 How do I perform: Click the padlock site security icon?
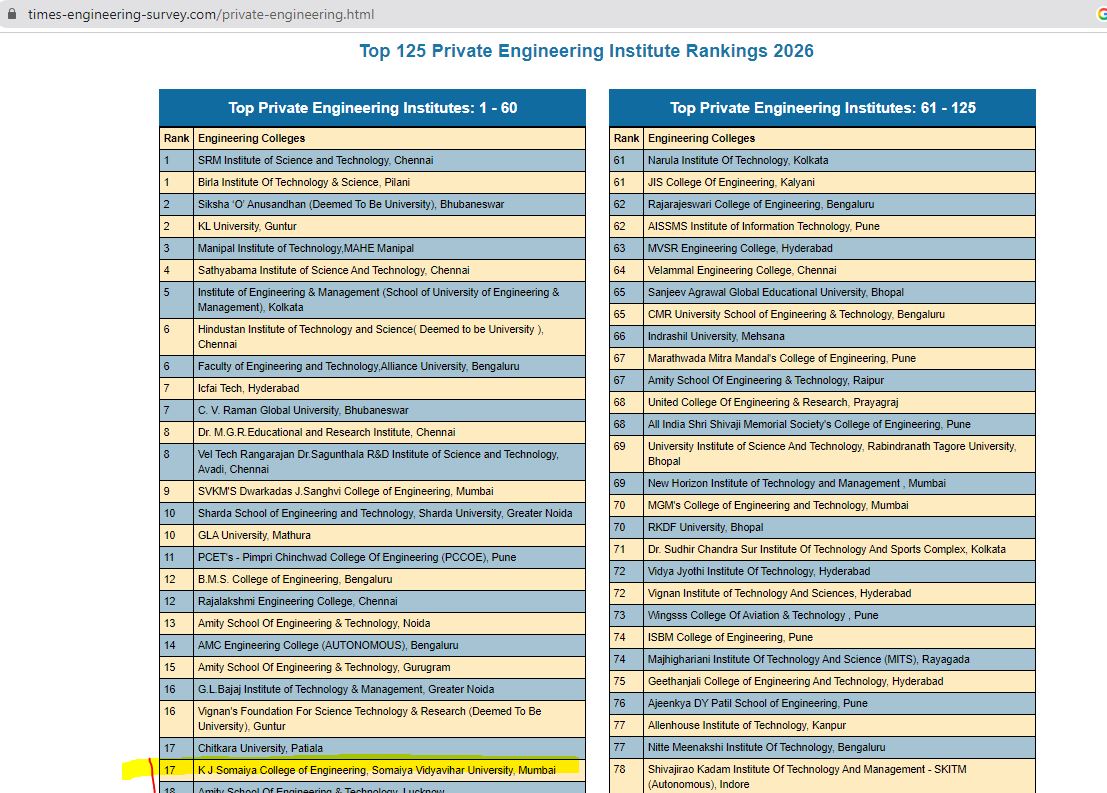11,14
